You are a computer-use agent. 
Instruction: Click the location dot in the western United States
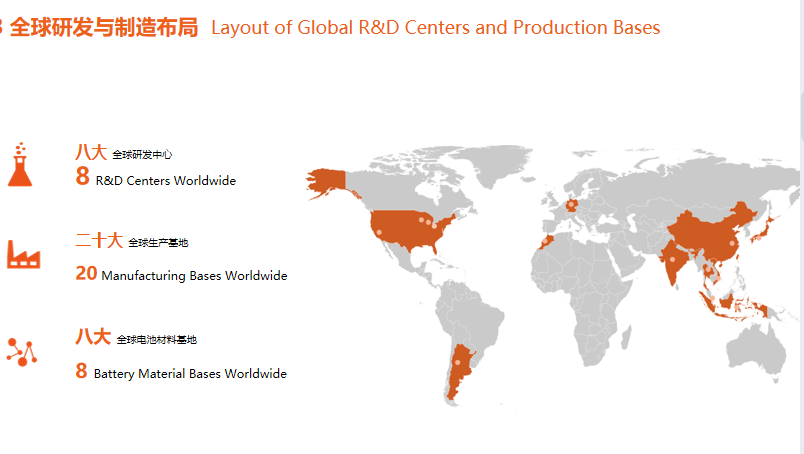coord(379,232)
